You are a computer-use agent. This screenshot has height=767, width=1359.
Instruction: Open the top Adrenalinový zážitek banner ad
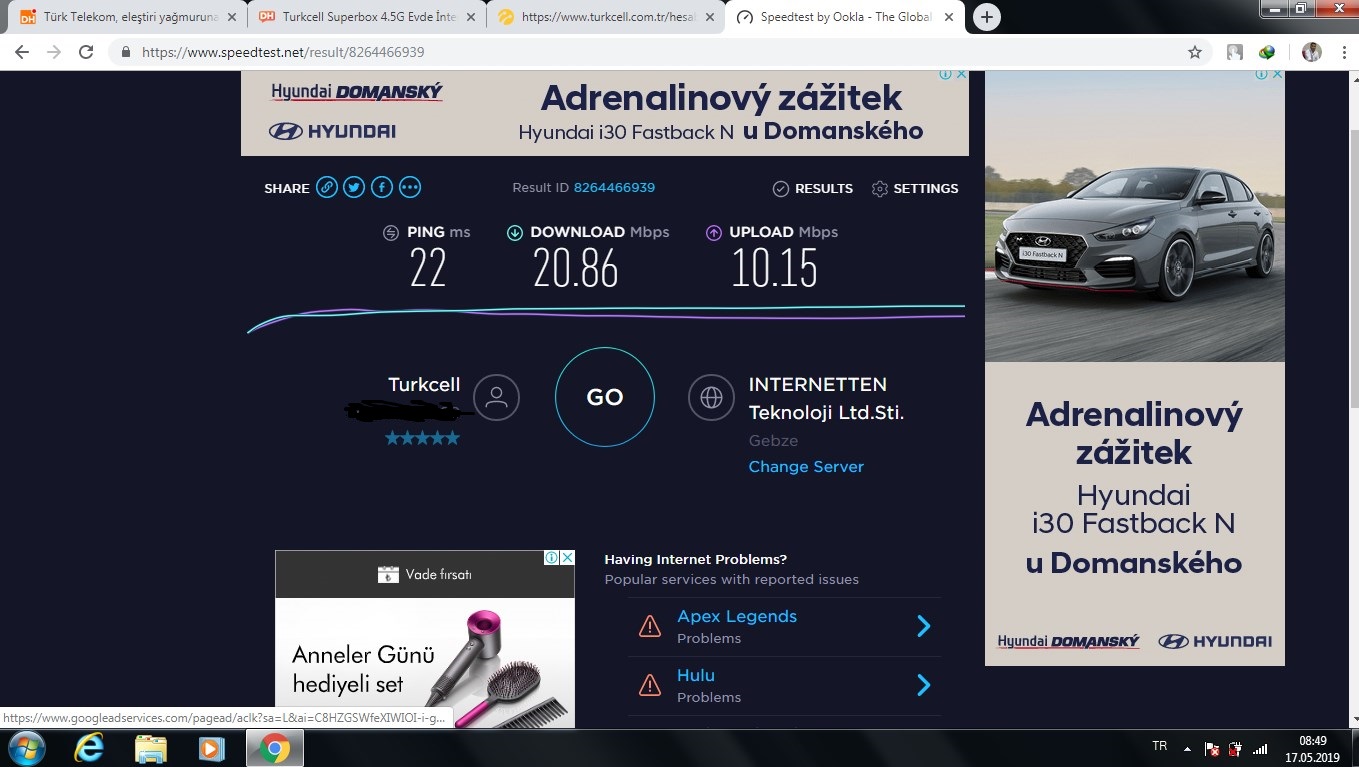pyautogui.click(x=605, y=112)
